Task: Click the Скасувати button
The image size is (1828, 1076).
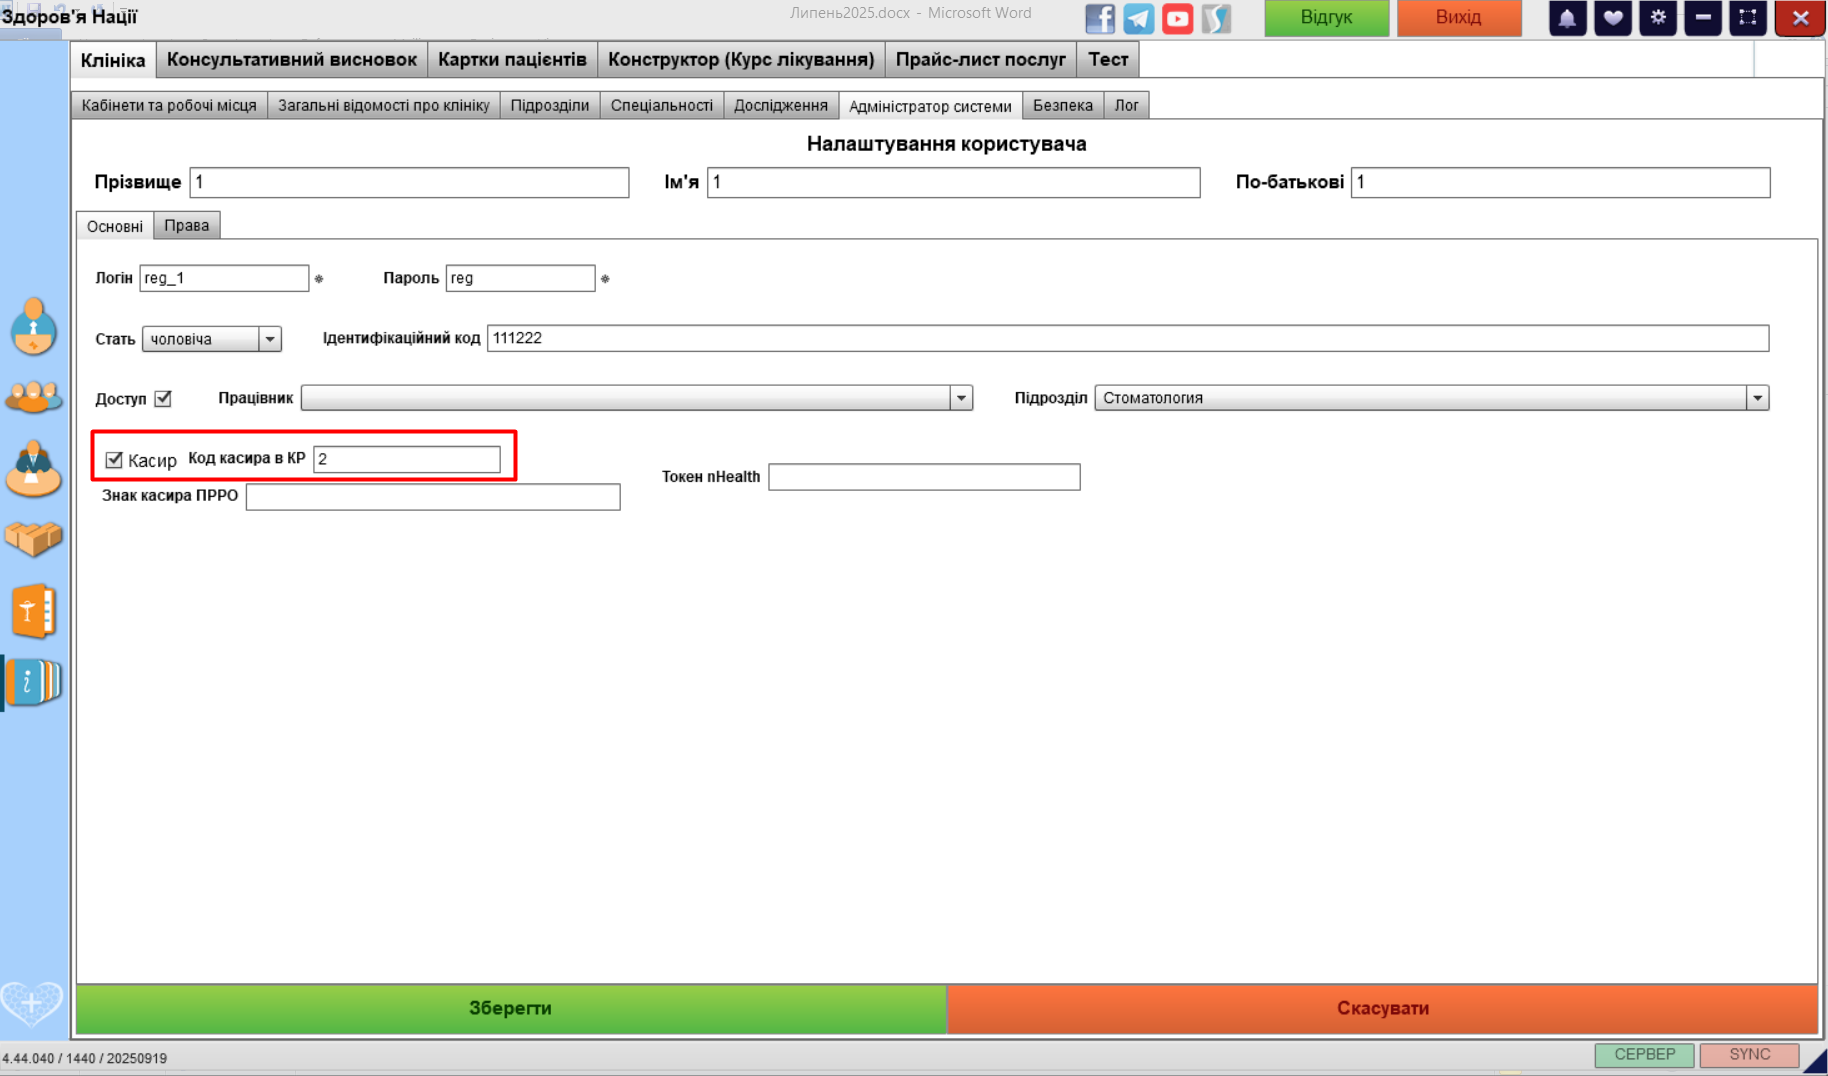Action: [1382, 1008]
